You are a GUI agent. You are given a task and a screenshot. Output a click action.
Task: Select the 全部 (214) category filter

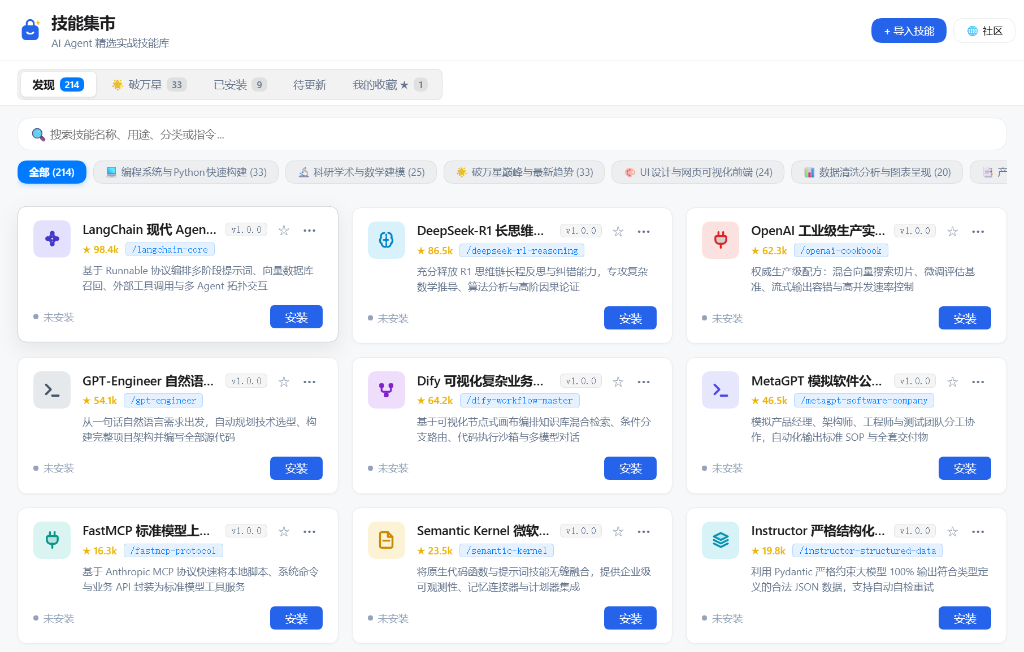click(52, 172)
